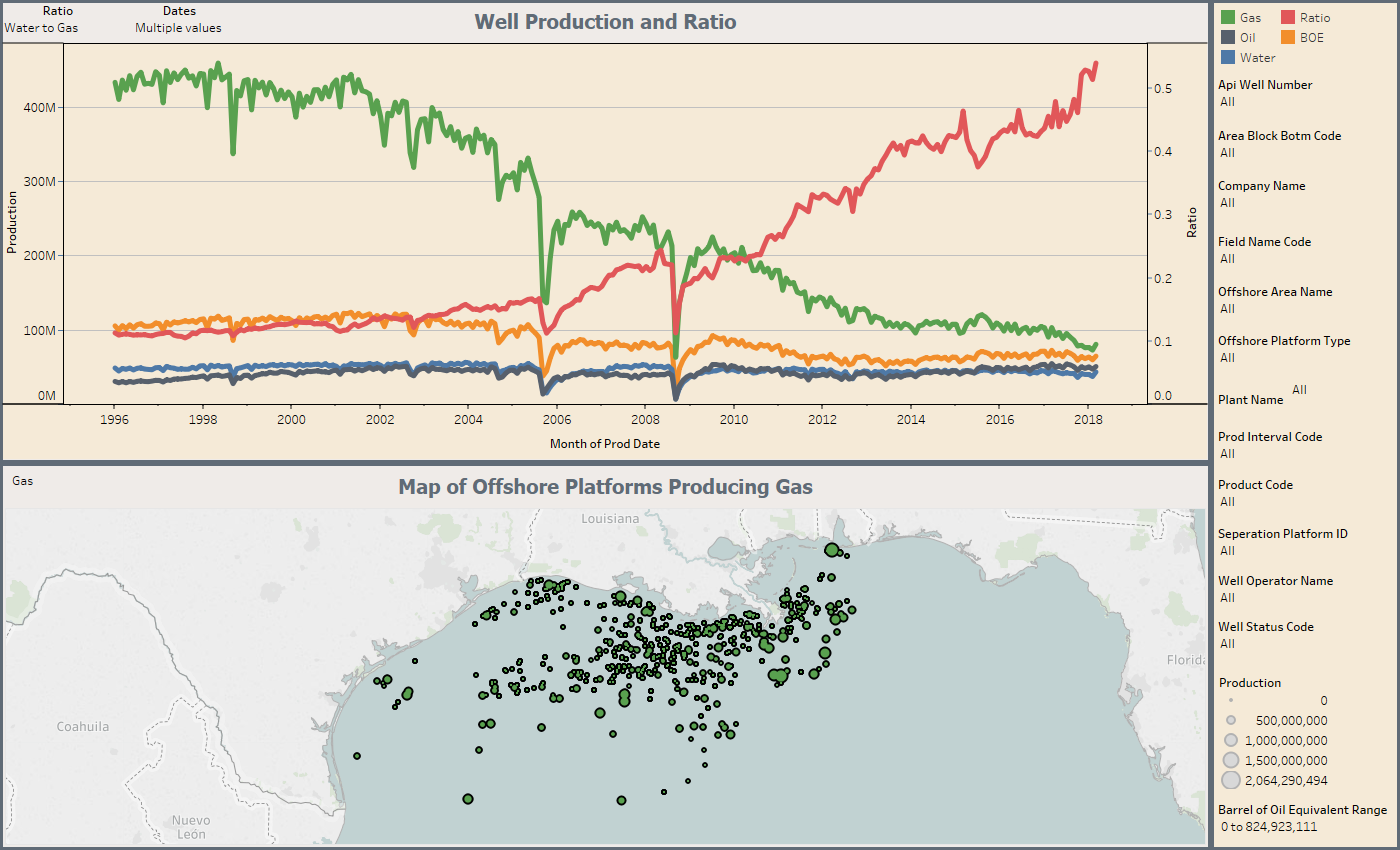Click the Map of Offshore Platforms Producing Gas title

605,486
